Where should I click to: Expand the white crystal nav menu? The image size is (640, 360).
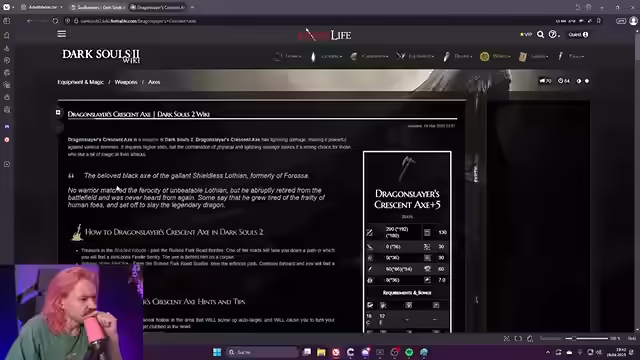[x=326, y=56]
